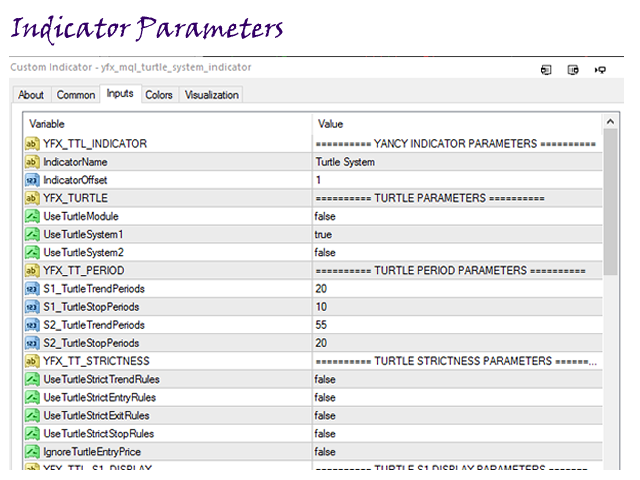Click the string icon beside YFX_TT_STRICTNESS
The image size is (640, 480).
coord(32,361)
